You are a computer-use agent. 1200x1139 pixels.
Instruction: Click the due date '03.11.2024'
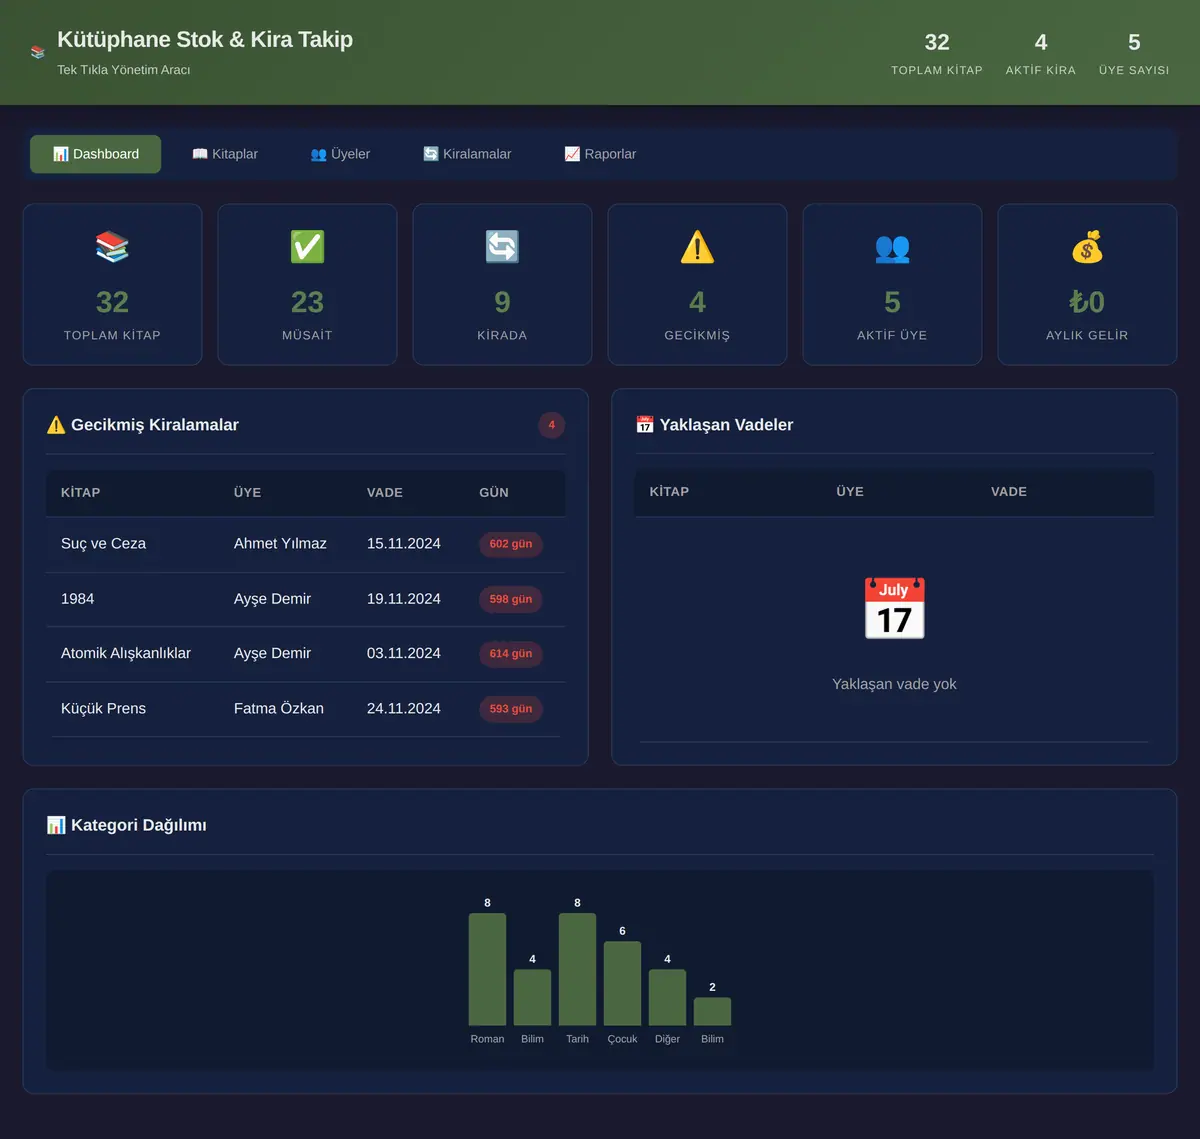point(404,653)
